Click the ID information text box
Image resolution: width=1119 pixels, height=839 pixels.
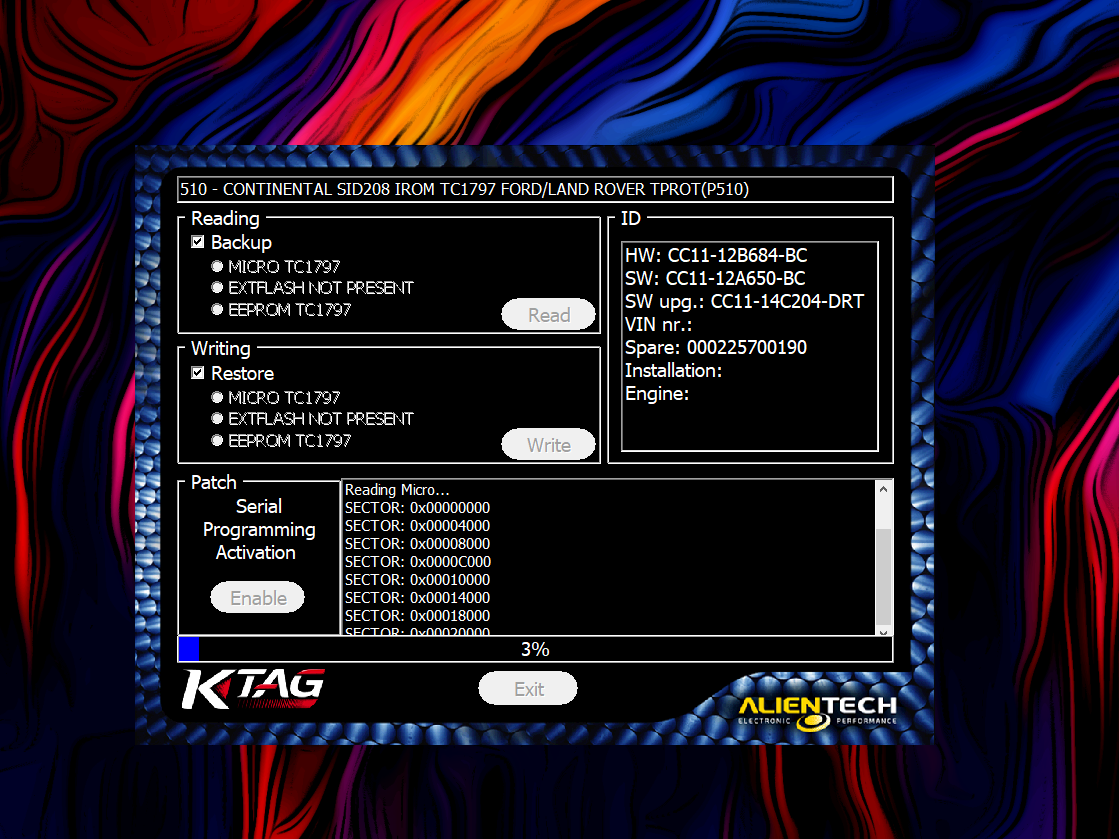coord(749,346)
